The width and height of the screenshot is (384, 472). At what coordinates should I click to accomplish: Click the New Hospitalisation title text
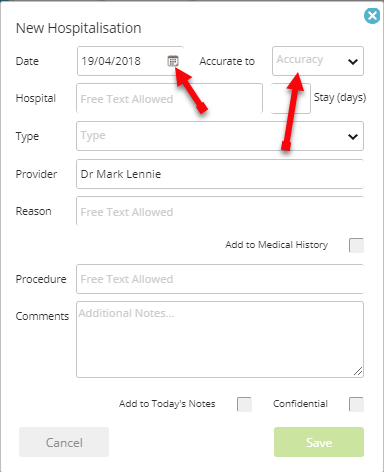pyautogui.click(x=79, y=28)
